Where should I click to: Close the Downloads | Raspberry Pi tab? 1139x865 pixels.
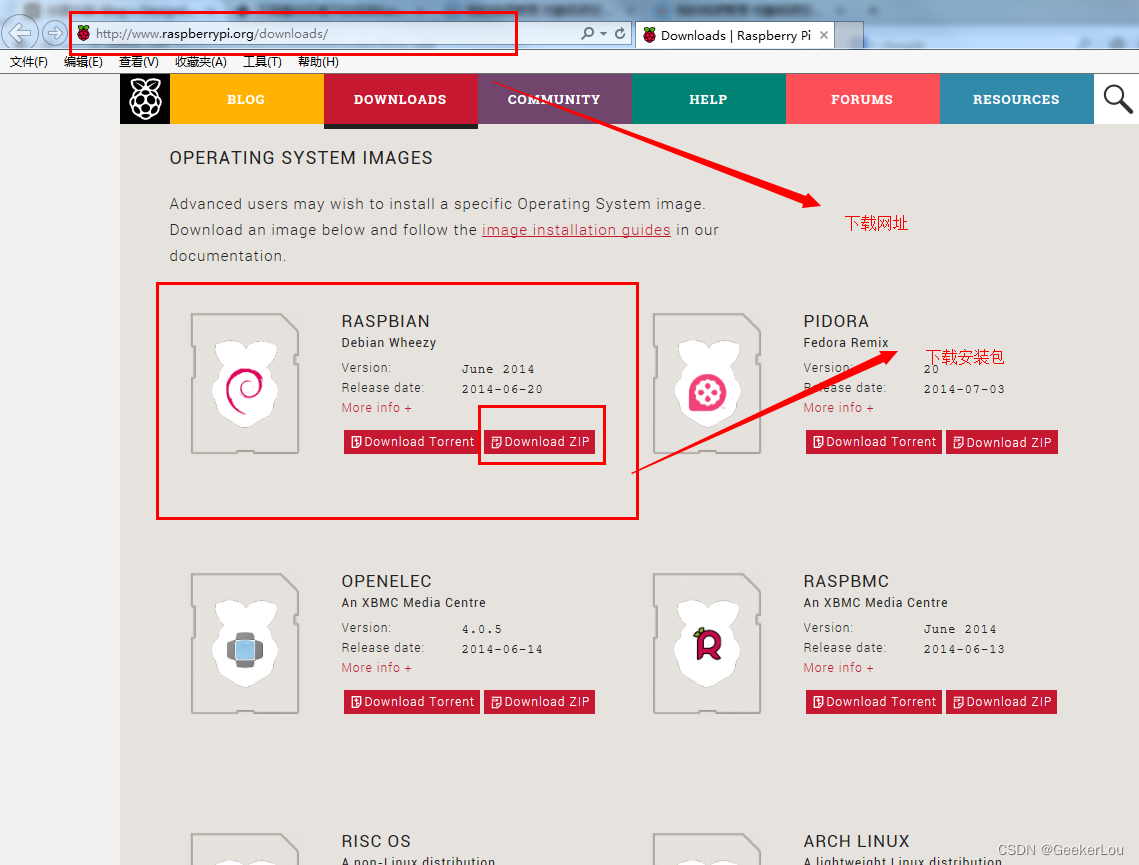click(x=823, y=35)
